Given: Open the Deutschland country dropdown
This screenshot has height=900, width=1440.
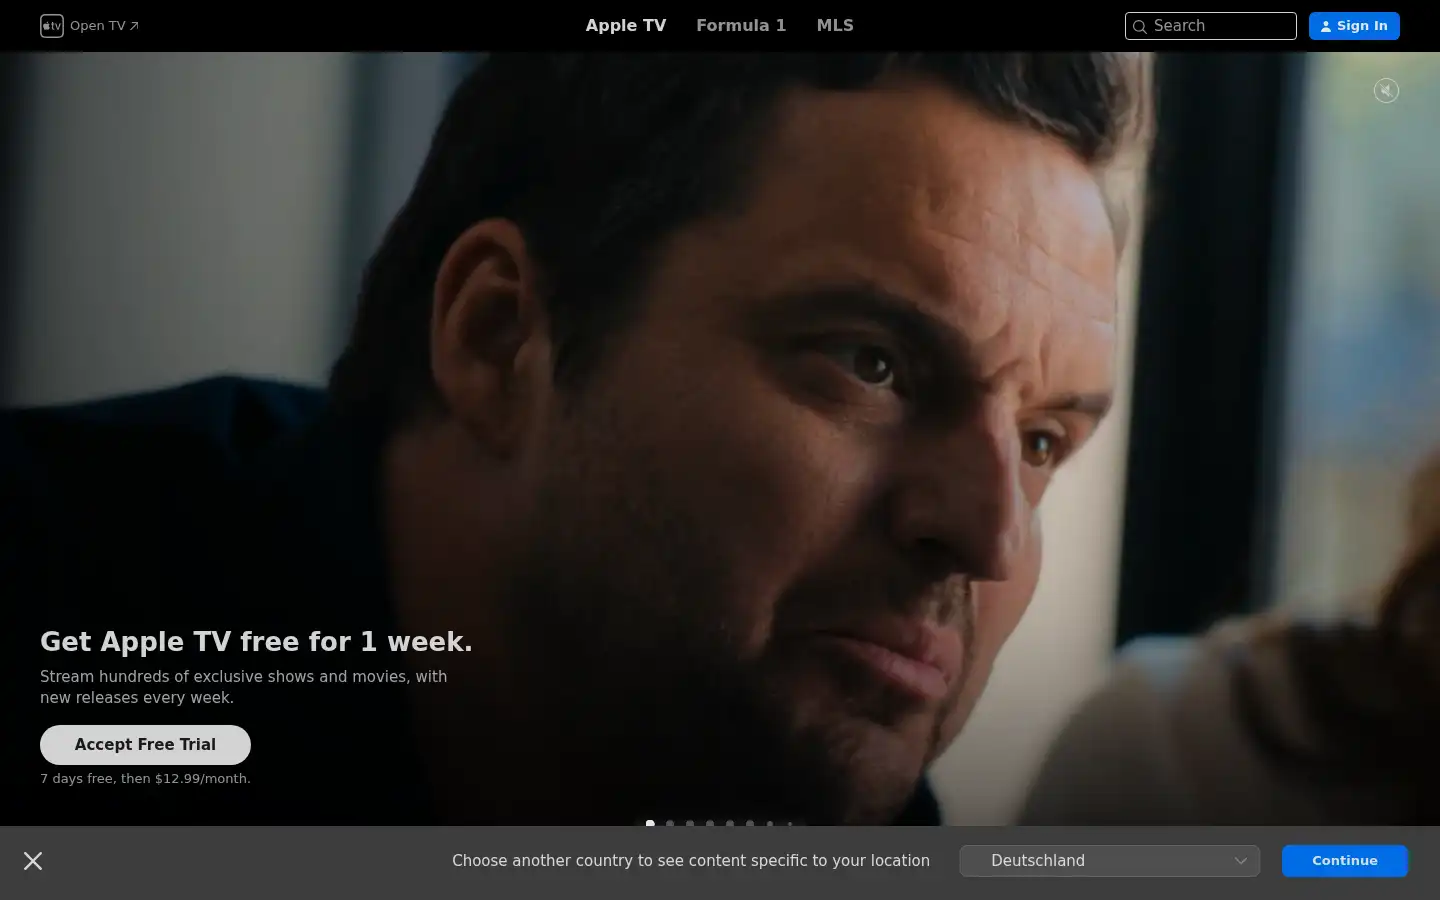Looking at the screenshot, I should [x=1110, y=861].
